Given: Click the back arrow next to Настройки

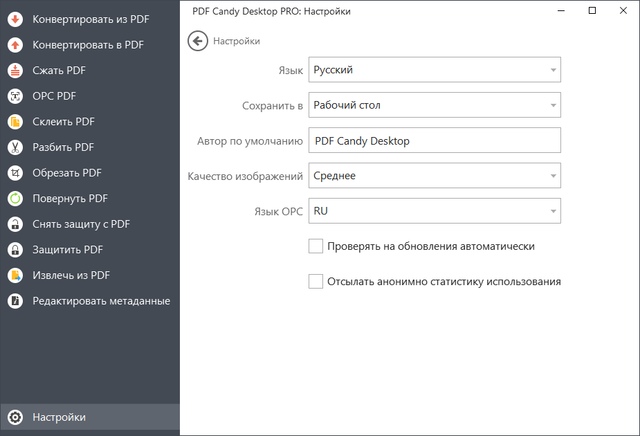Looking at the screenshot, I should pos(197,41).
